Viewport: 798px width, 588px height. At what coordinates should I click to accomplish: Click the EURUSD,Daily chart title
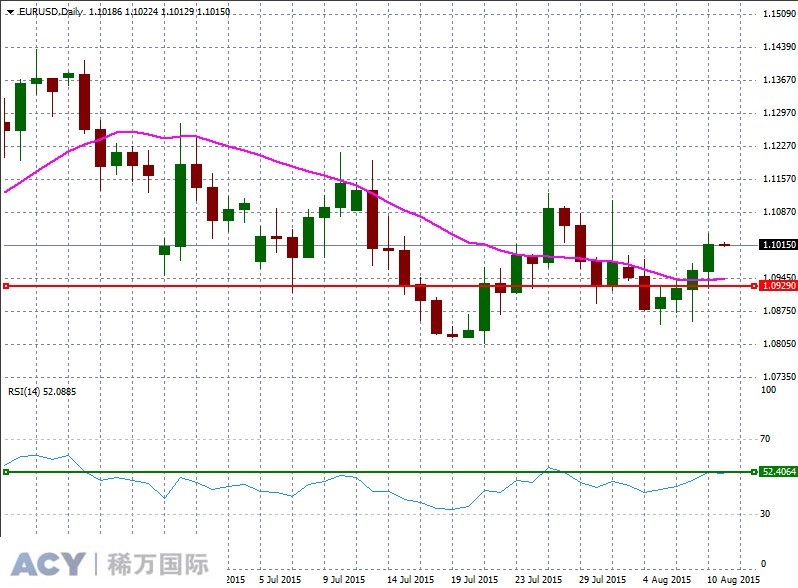[x=51, y=11]
